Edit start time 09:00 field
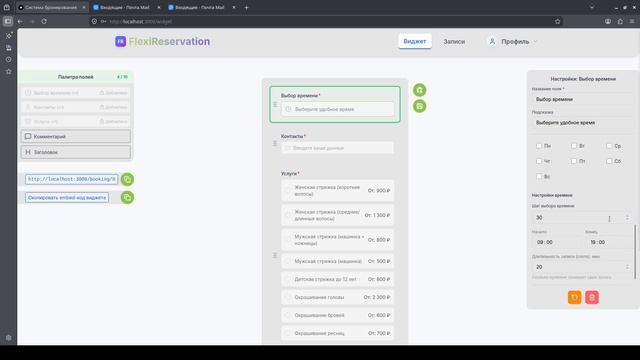The image size is (640, 360). pos(556,242)
